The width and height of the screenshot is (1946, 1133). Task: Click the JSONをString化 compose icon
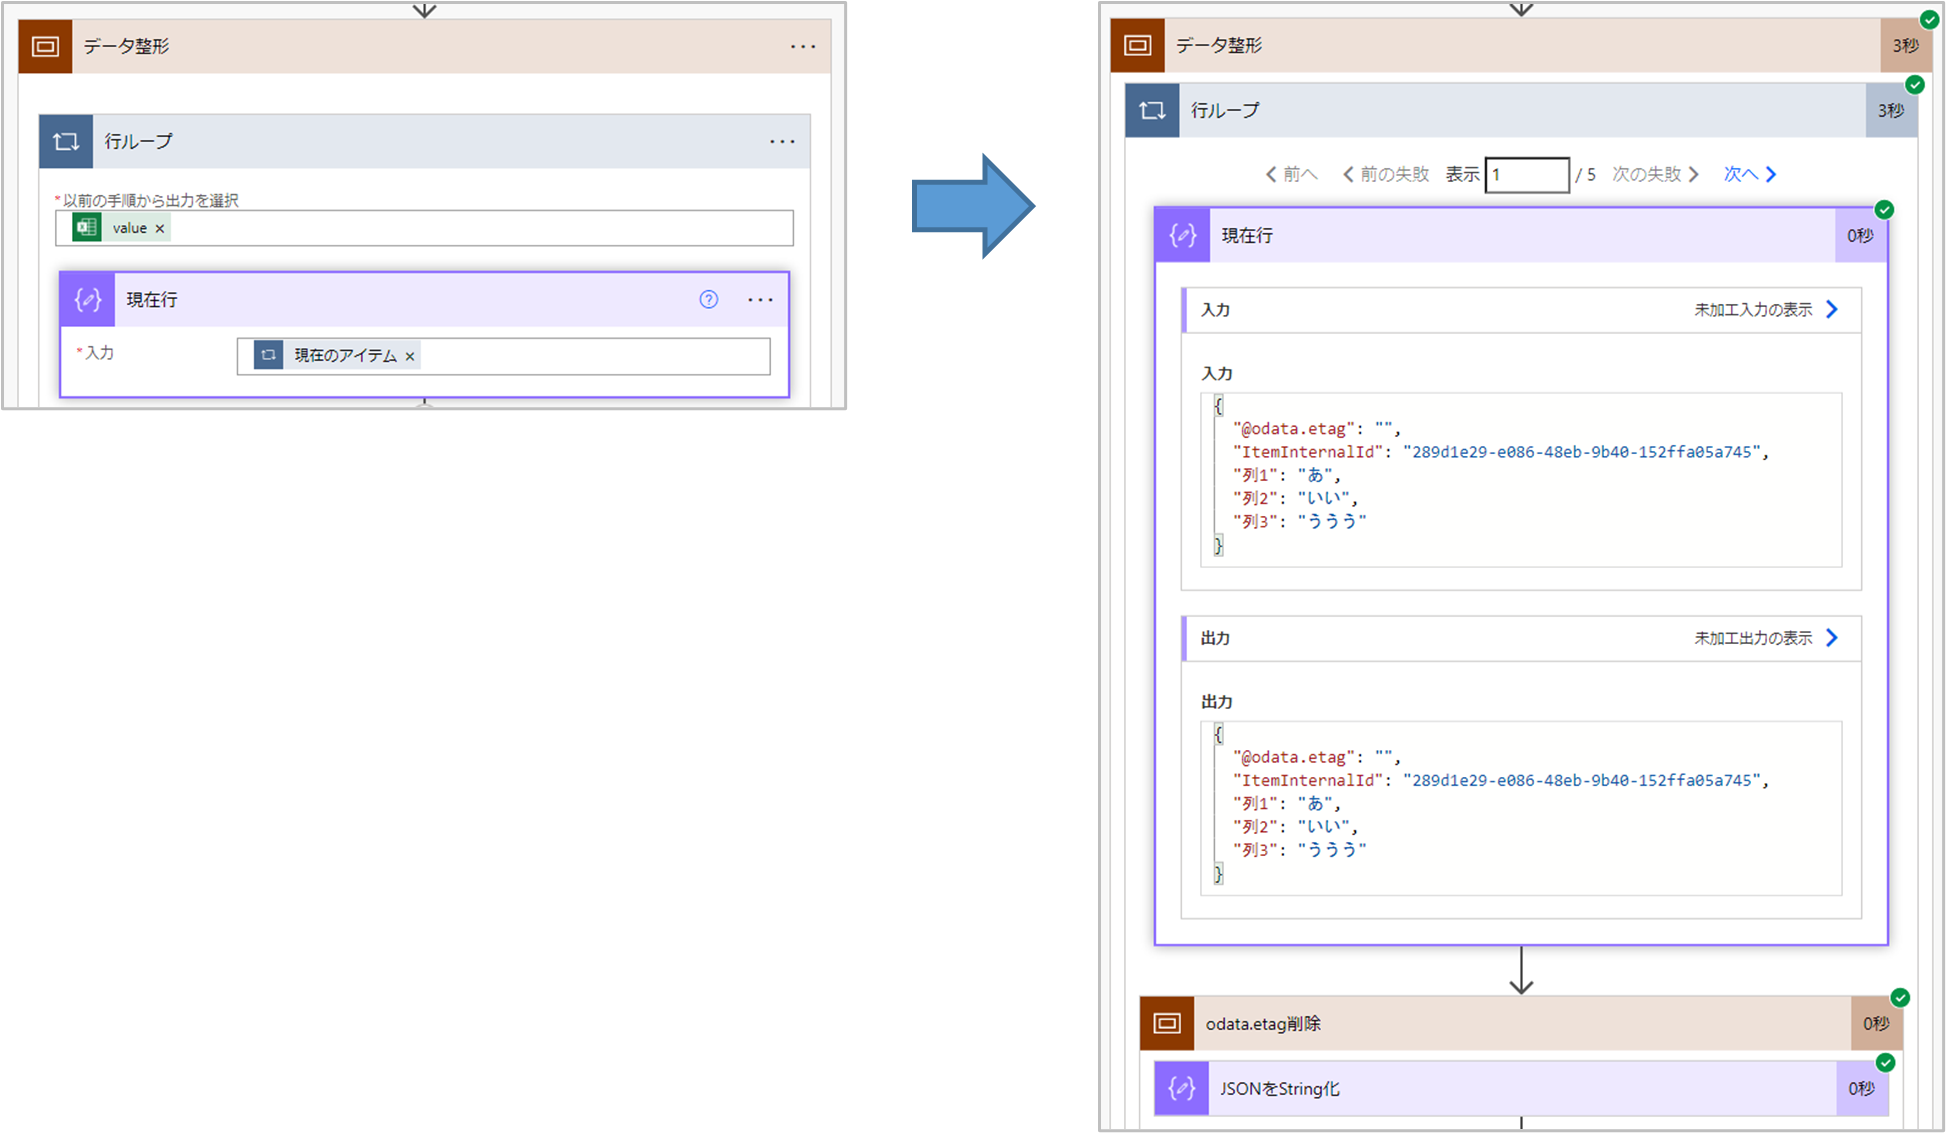click(x=1182, y=1089)
